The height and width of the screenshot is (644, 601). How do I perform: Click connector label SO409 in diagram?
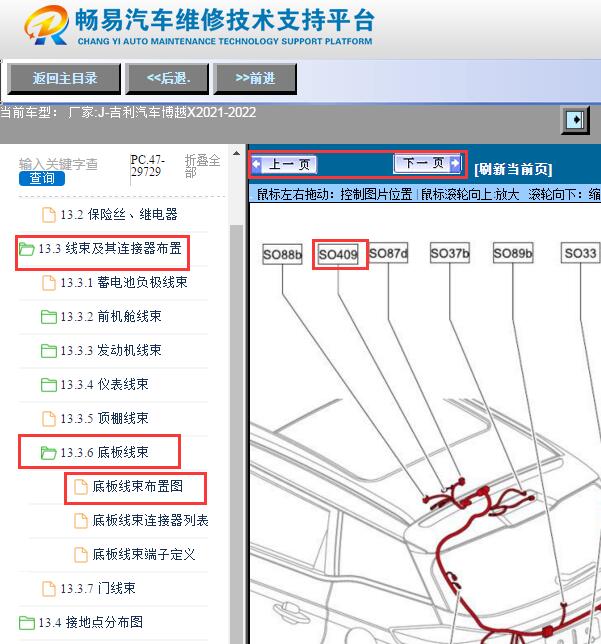[338, 254]
